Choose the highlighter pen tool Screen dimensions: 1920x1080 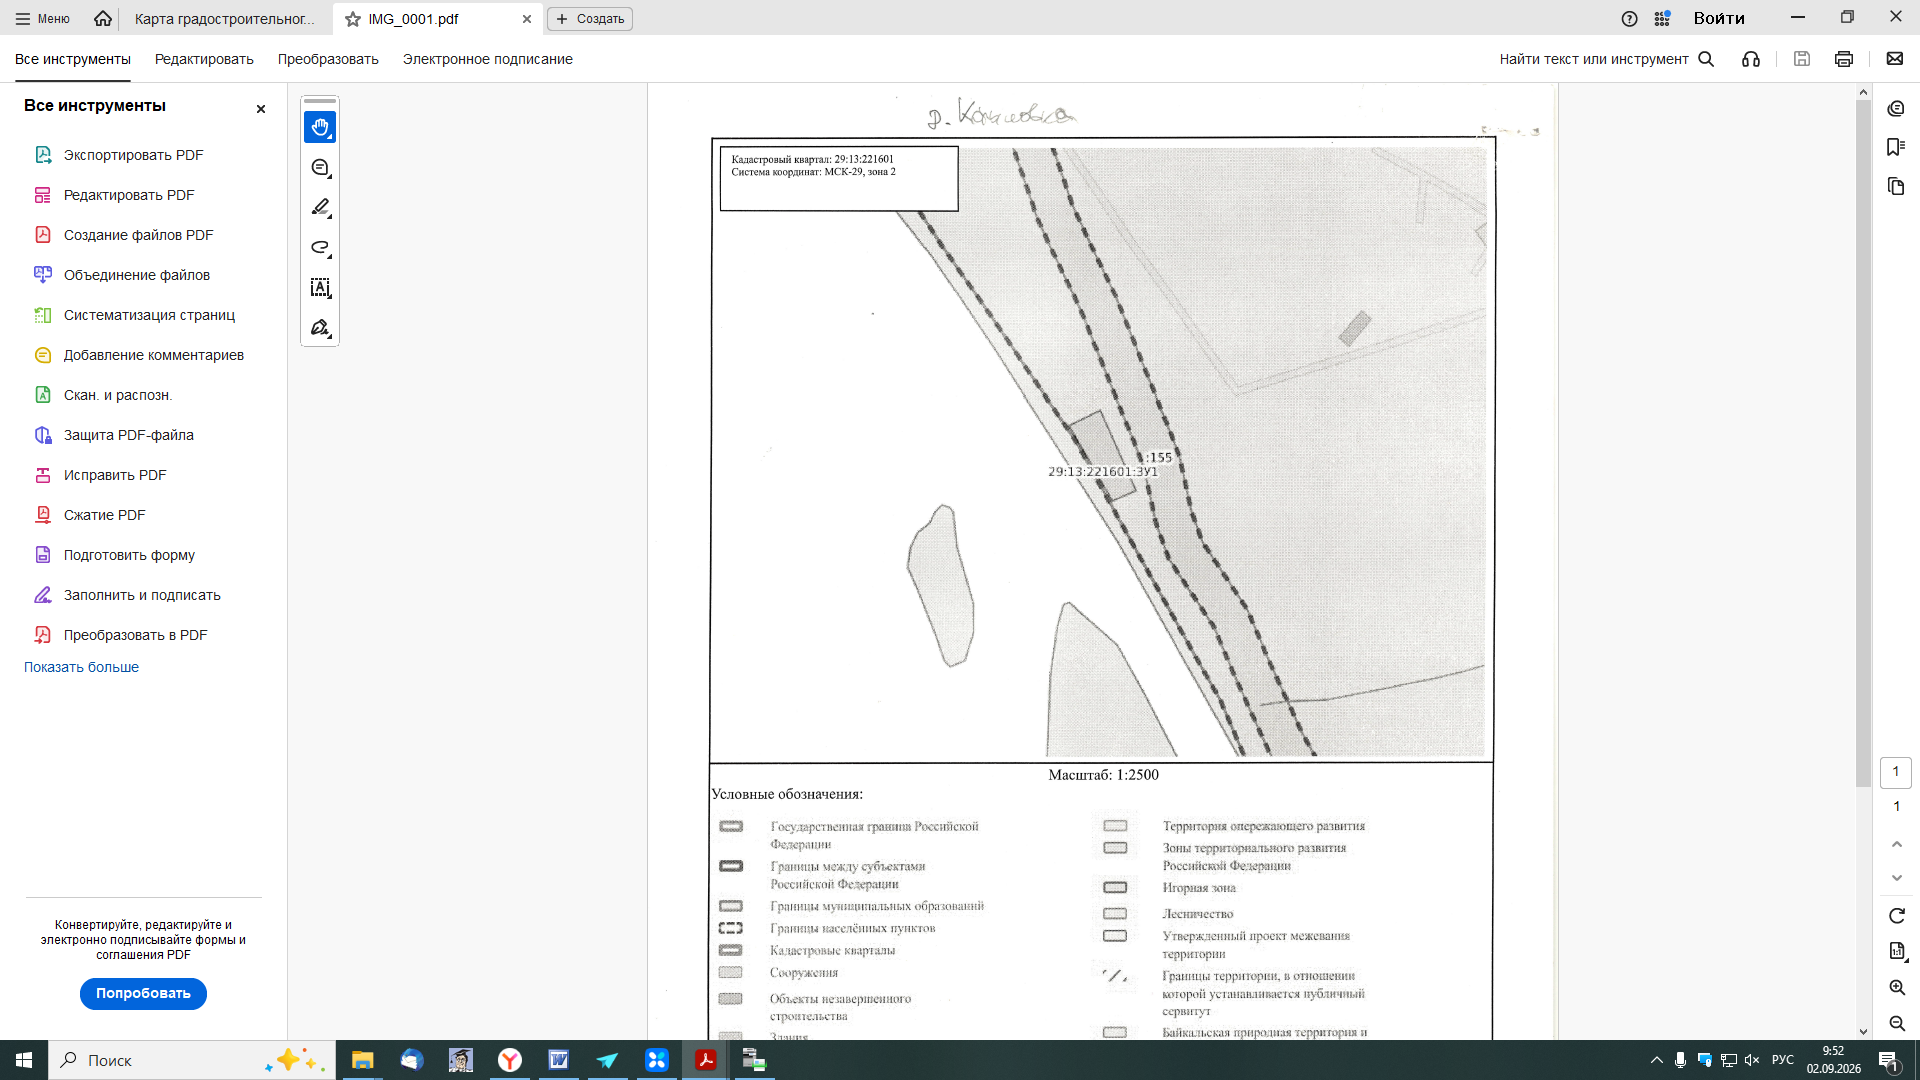(320, 207)
